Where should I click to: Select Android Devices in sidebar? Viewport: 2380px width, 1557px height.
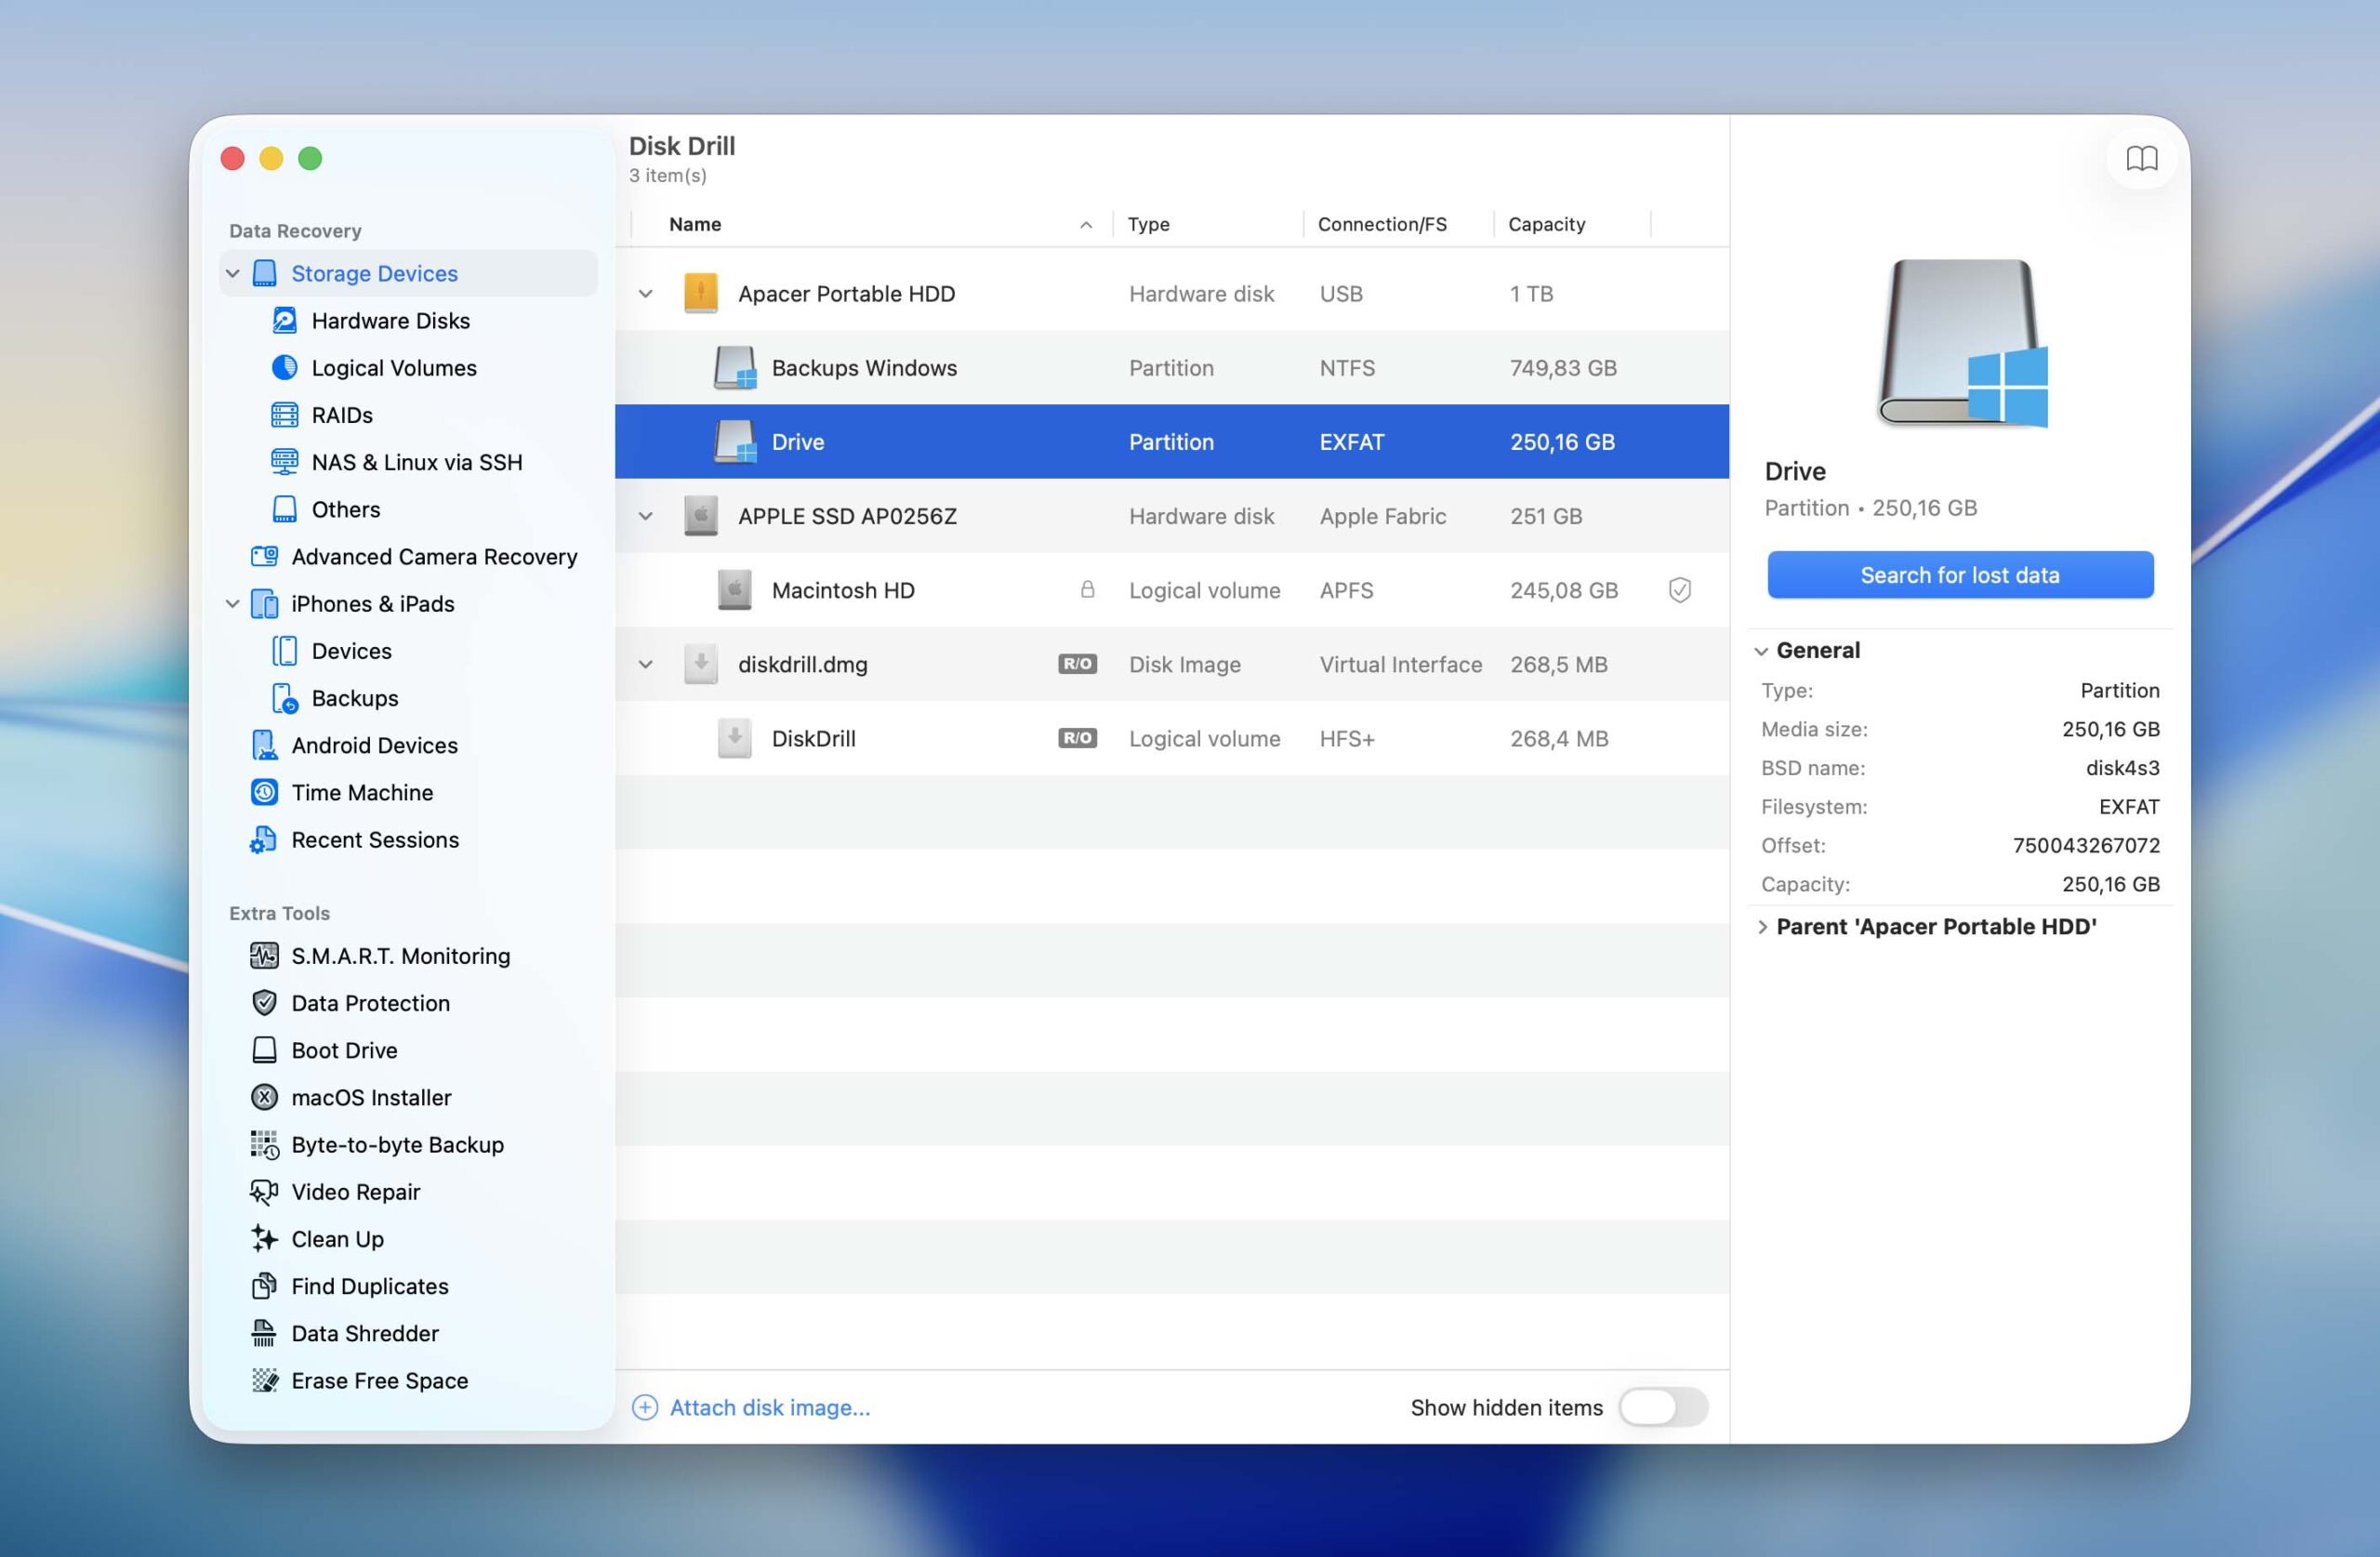click(x=374, y=745)
